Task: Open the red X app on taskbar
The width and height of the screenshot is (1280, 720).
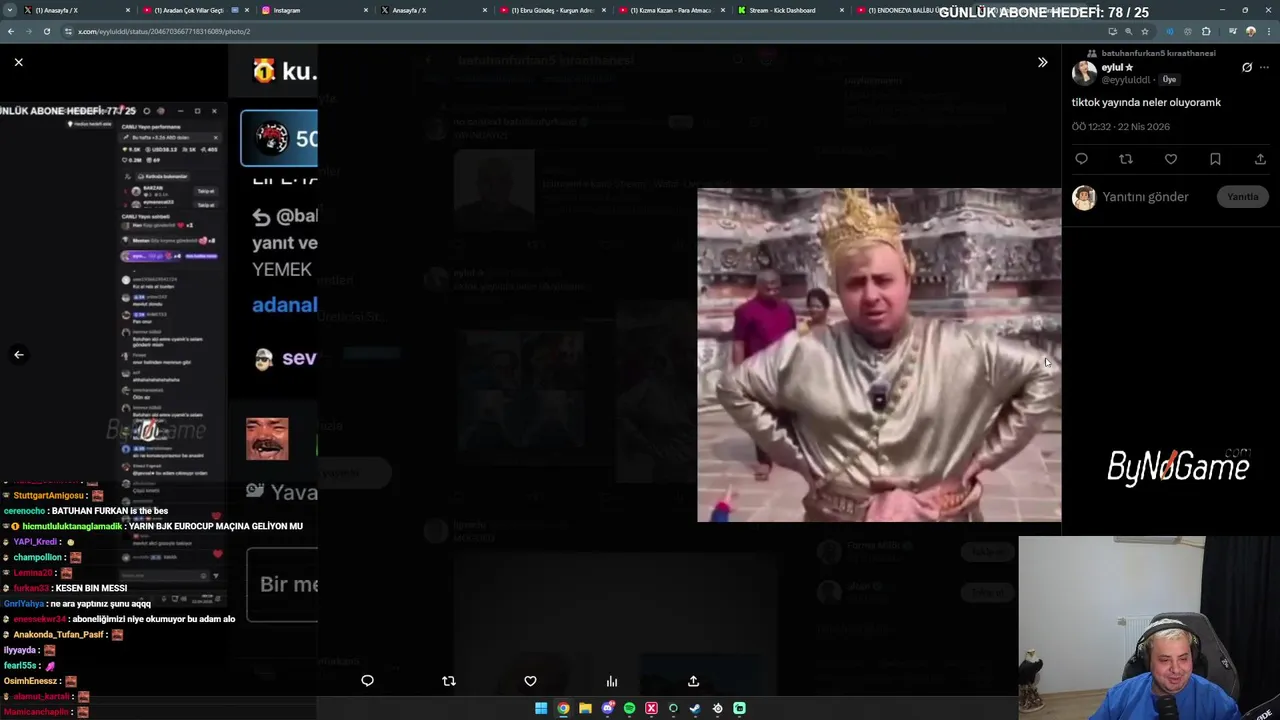Action: click(x=651, y=708)
